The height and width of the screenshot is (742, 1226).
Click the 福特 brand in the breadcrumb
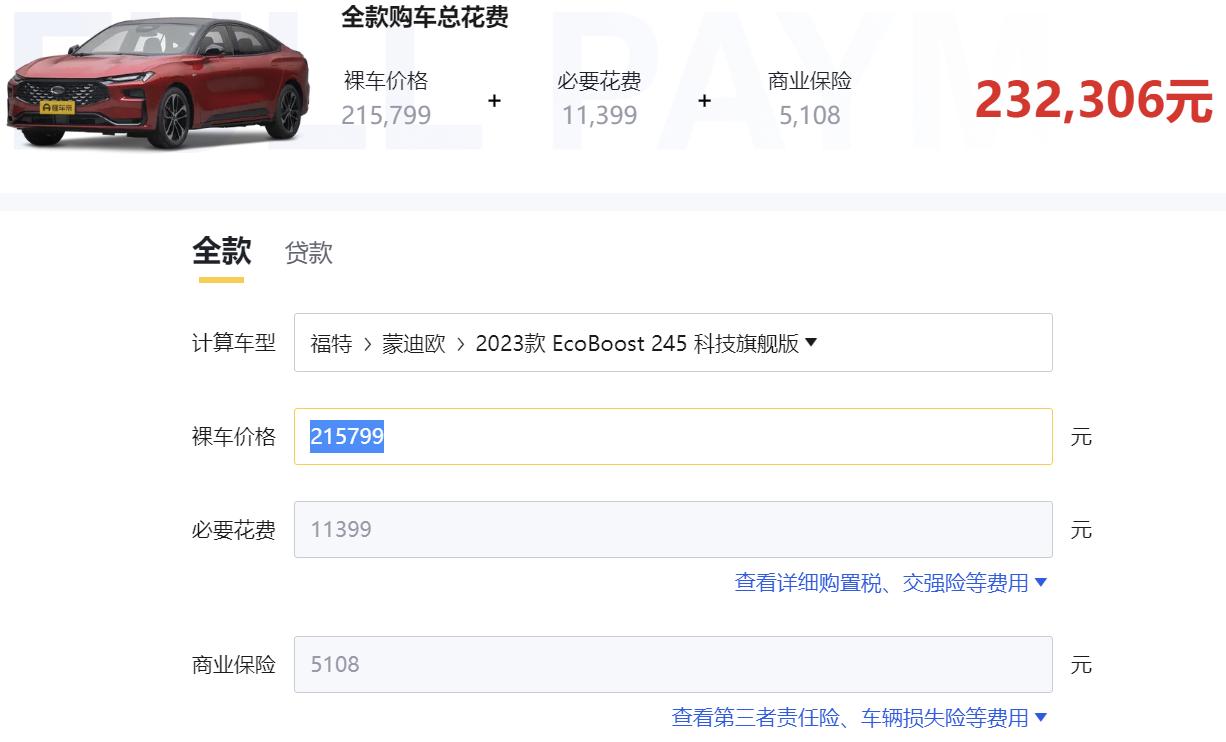coord(331,342)
